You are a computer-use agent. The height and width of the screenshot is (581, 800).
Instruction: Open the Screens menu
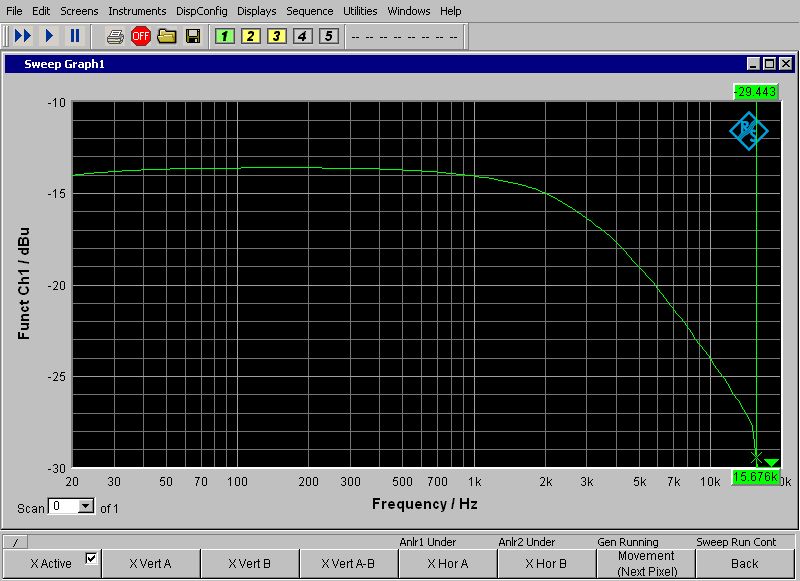(79, 11)
